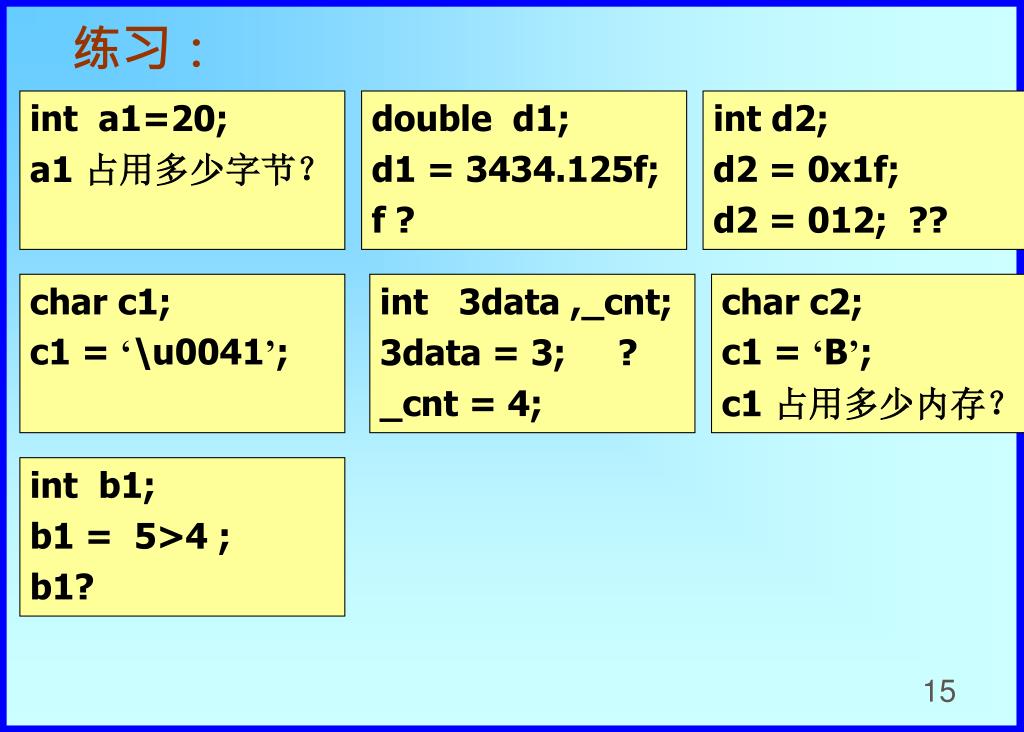Click the line c1 = '\u0041';
The width and height of the screenshot is (1024, 732).
coord(159,353)
